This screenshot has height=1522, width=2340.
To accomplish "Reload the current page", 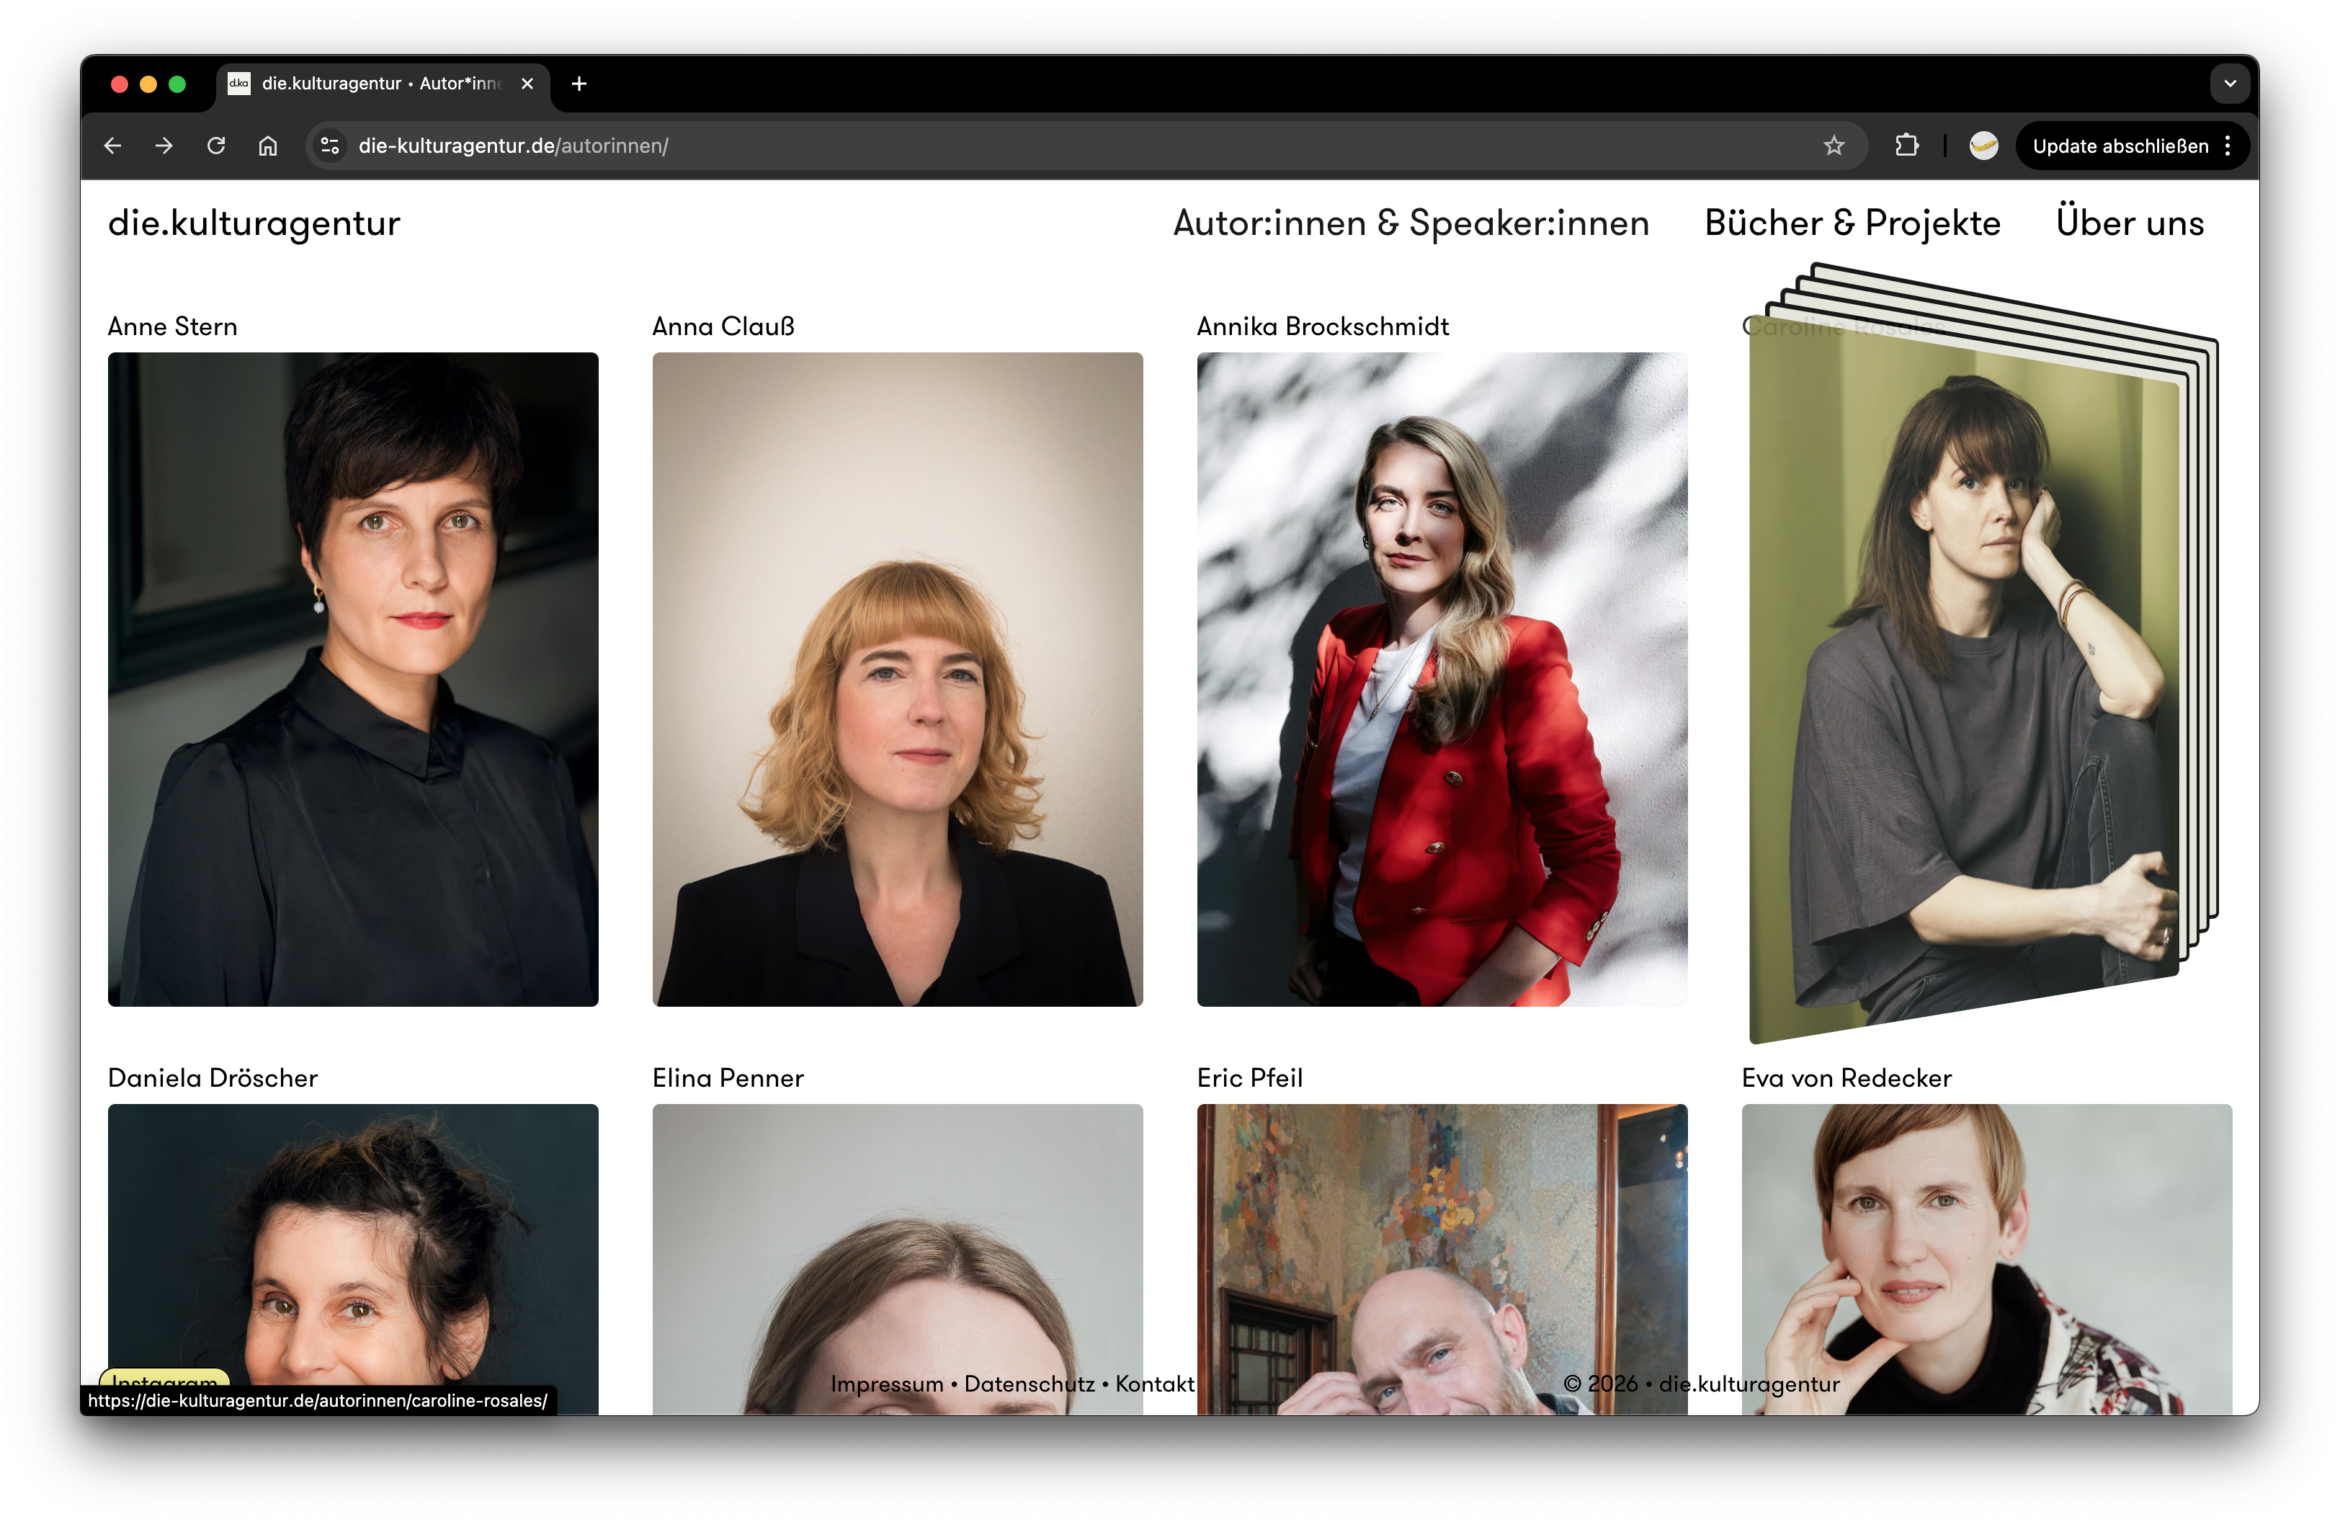I will 215,146.
